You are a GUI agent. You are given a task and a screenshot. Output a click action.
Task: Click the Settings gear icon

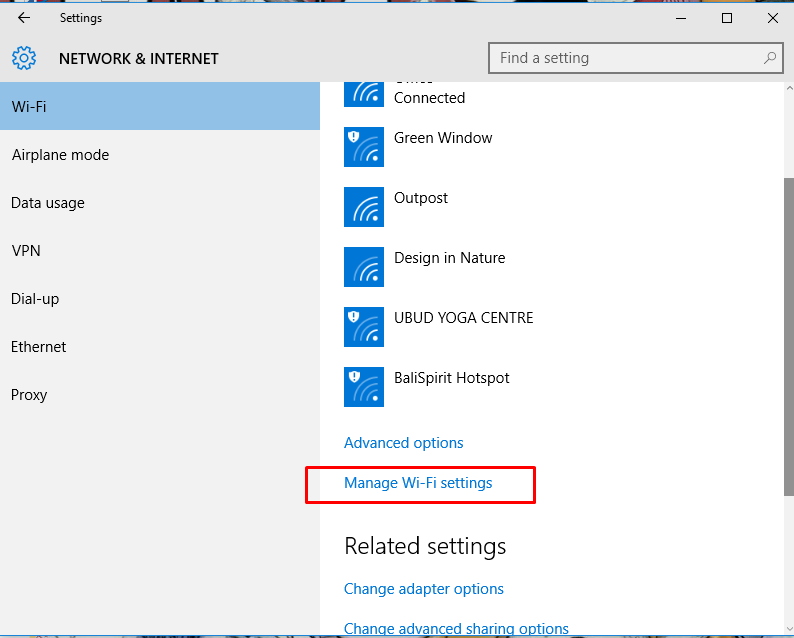(24, 58)
